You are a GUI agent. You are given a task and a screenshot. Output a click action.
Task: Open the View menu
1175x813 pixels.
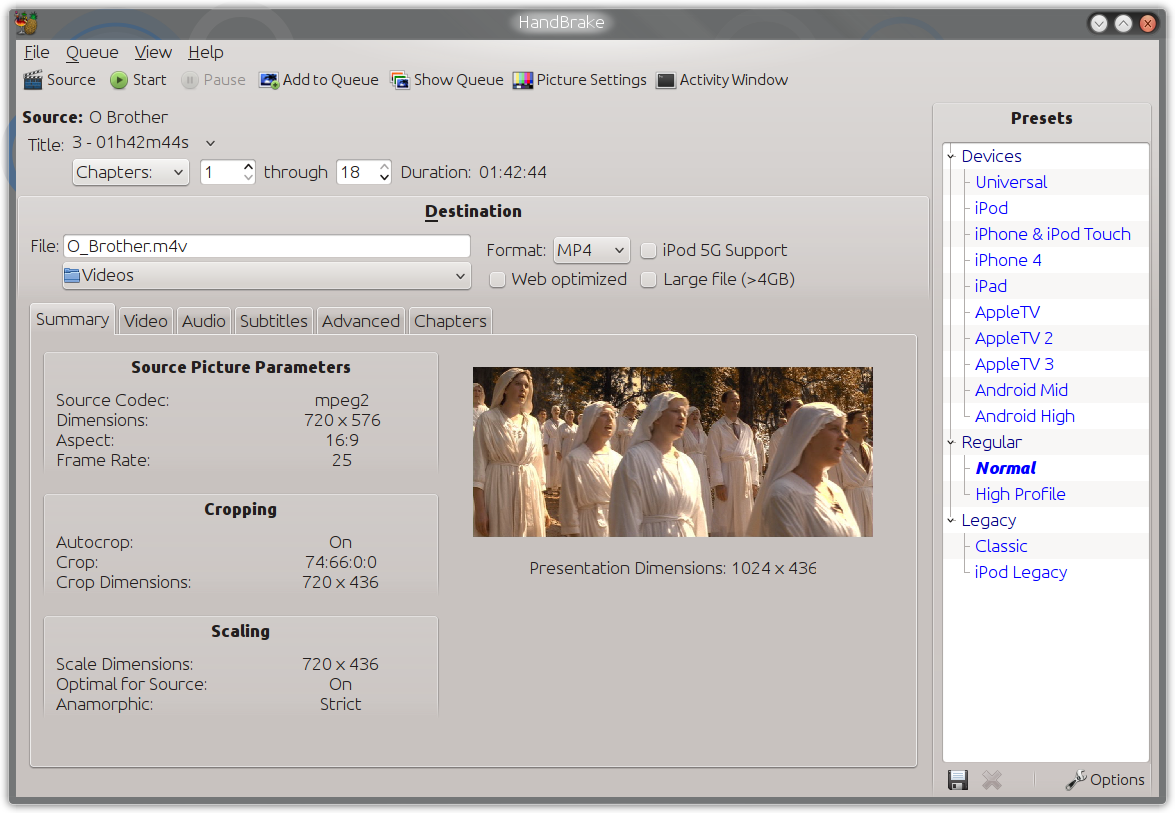click(x=153, y=52)
